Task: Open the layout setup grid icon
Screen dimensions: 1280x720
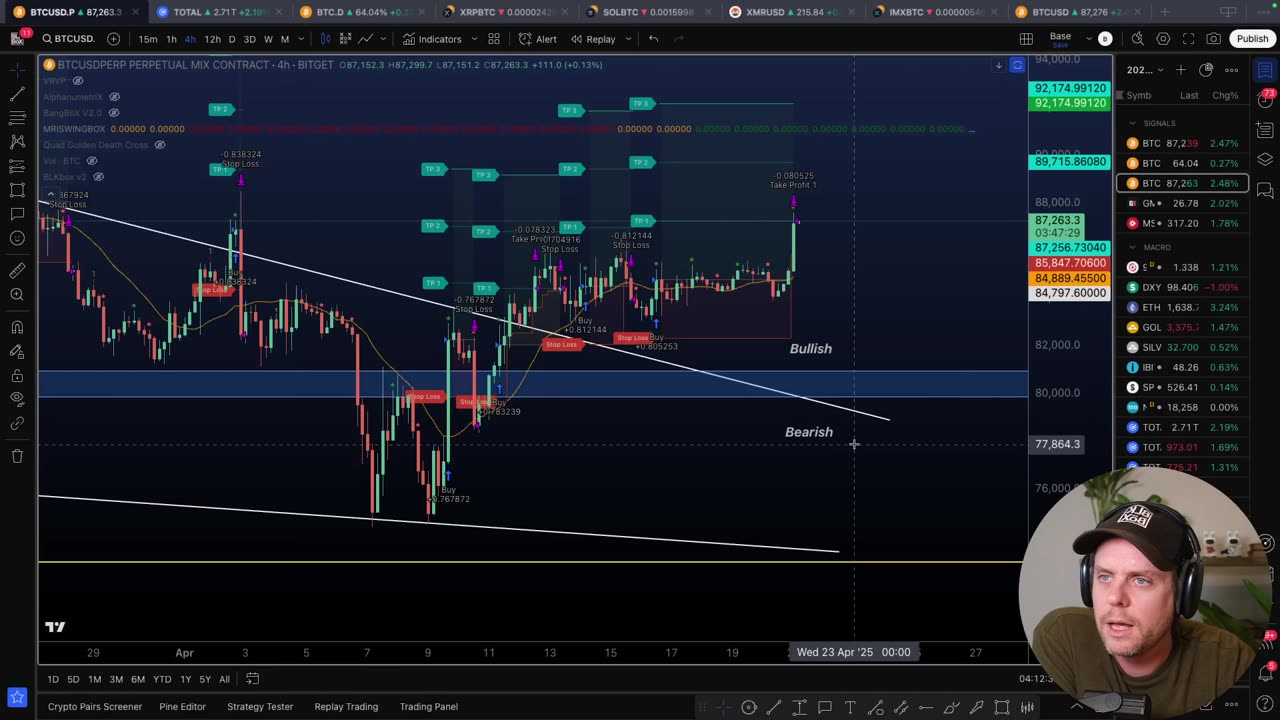Action: coord(1026,39)
